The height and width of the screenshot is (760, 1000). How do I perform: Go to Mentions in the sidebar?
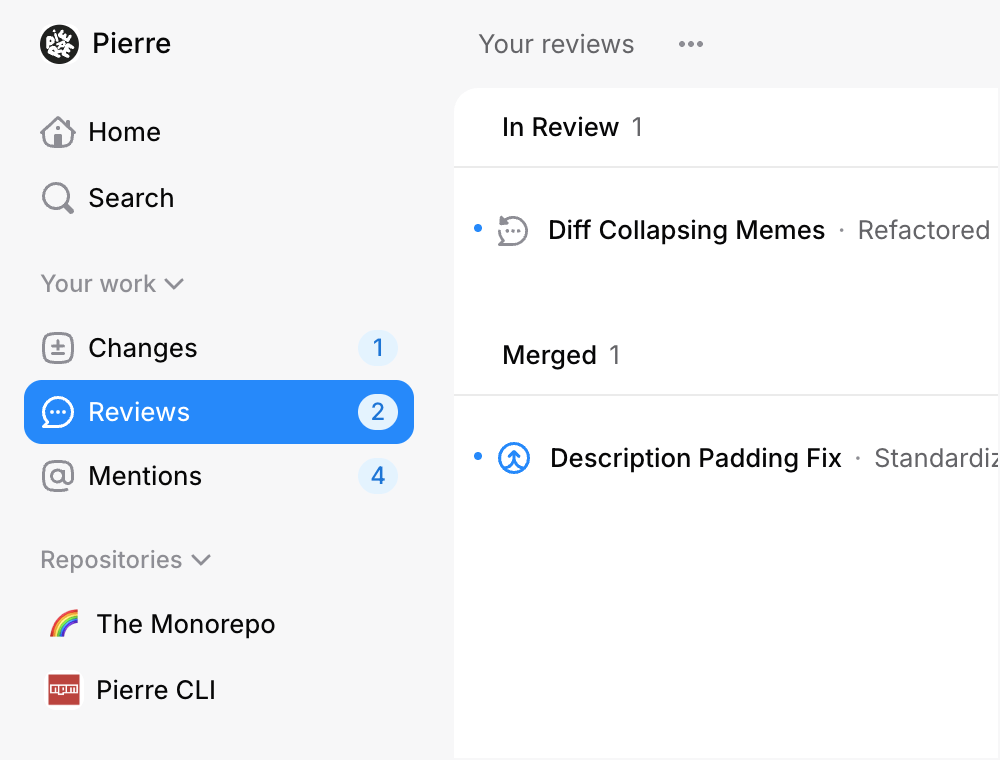pyautogui.click(x=145, y=476)
